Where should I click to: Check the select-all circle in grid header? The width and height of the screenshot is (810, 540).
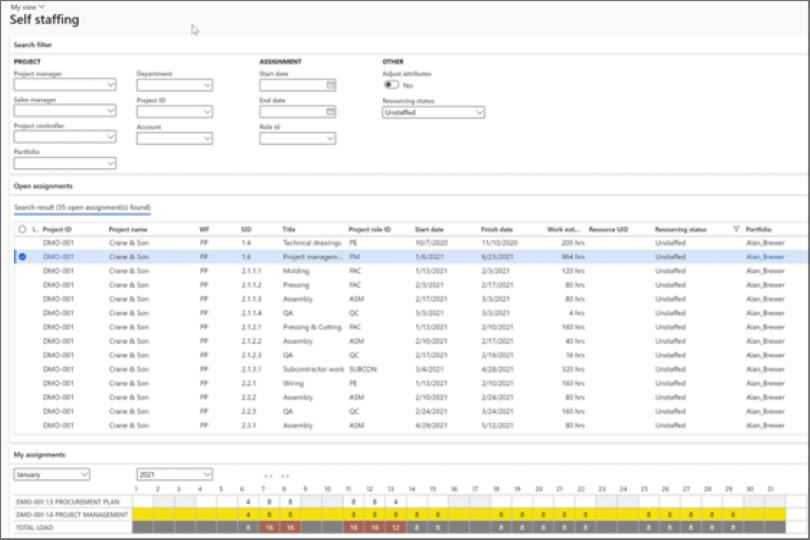point(23,229)
